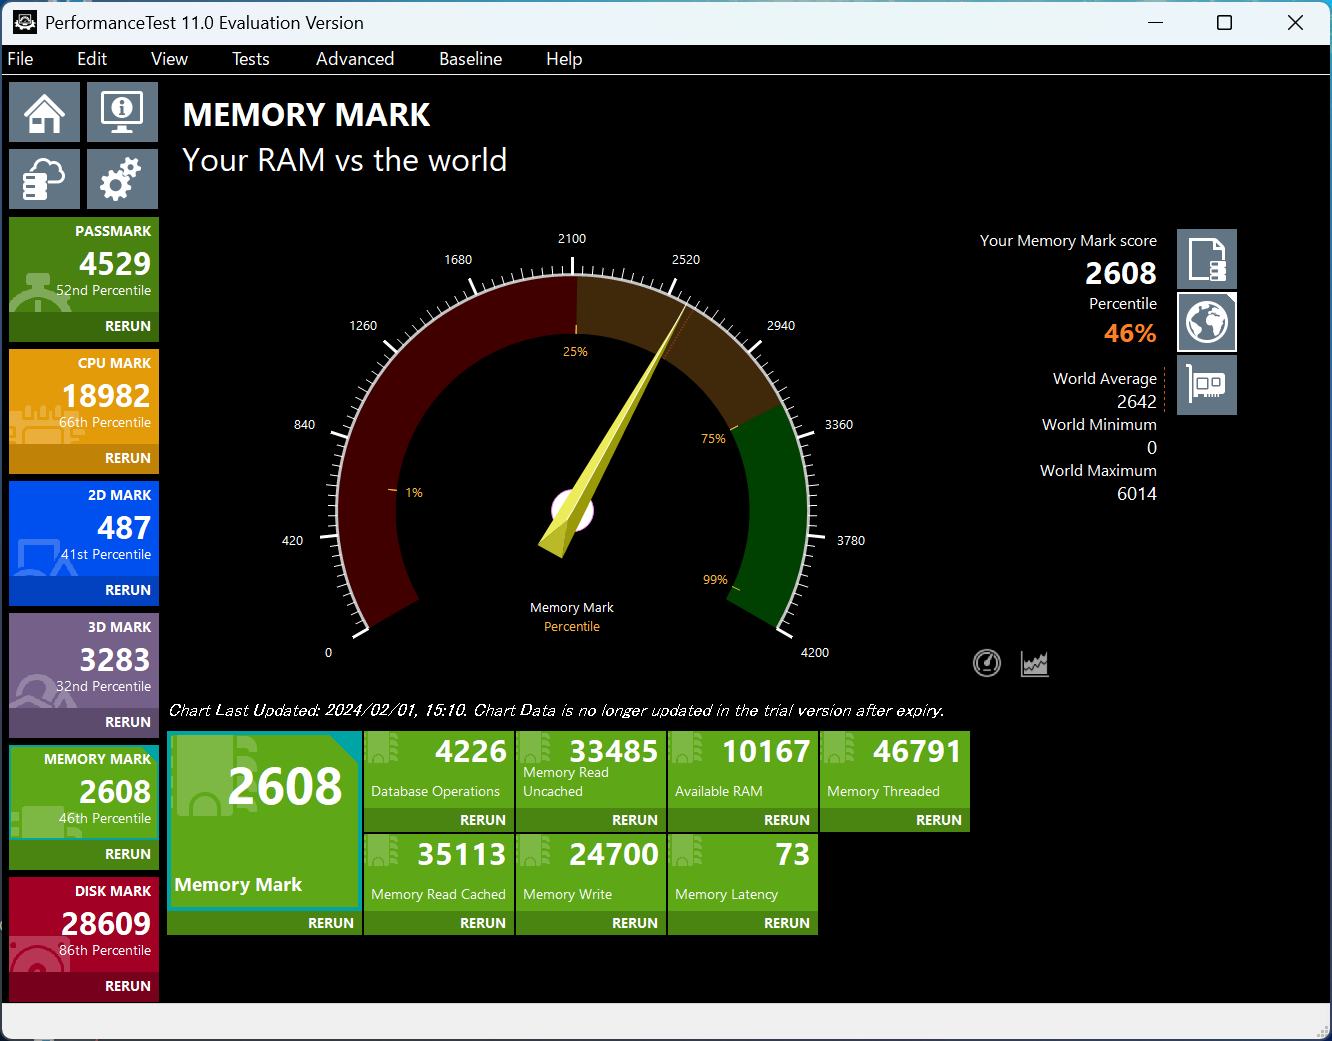Open memory hardware details card icon
The image size is (1332, 1041).
click(x=1207, y=385)
